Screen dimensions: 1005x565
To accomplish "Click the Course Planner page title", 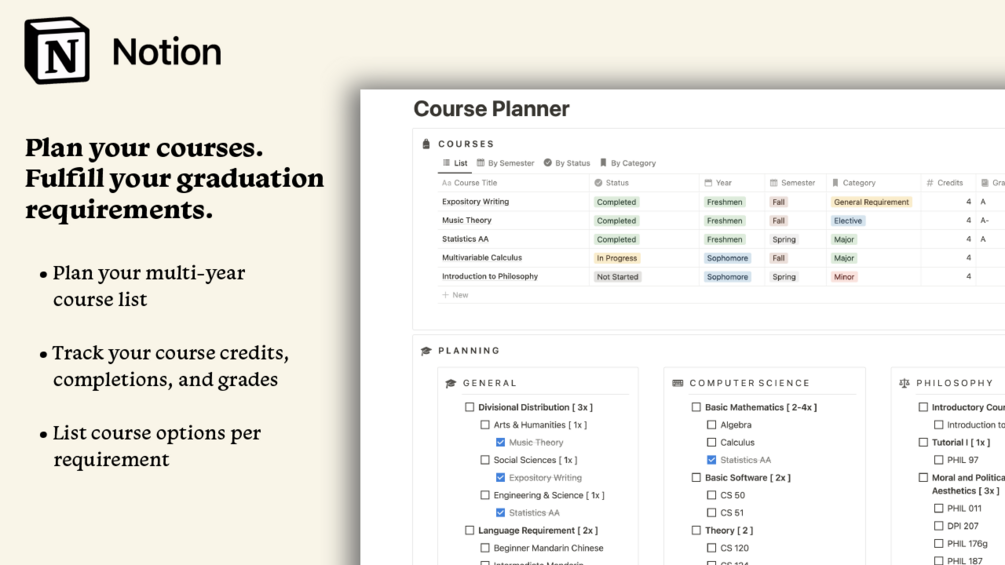I will click(491, 109).
